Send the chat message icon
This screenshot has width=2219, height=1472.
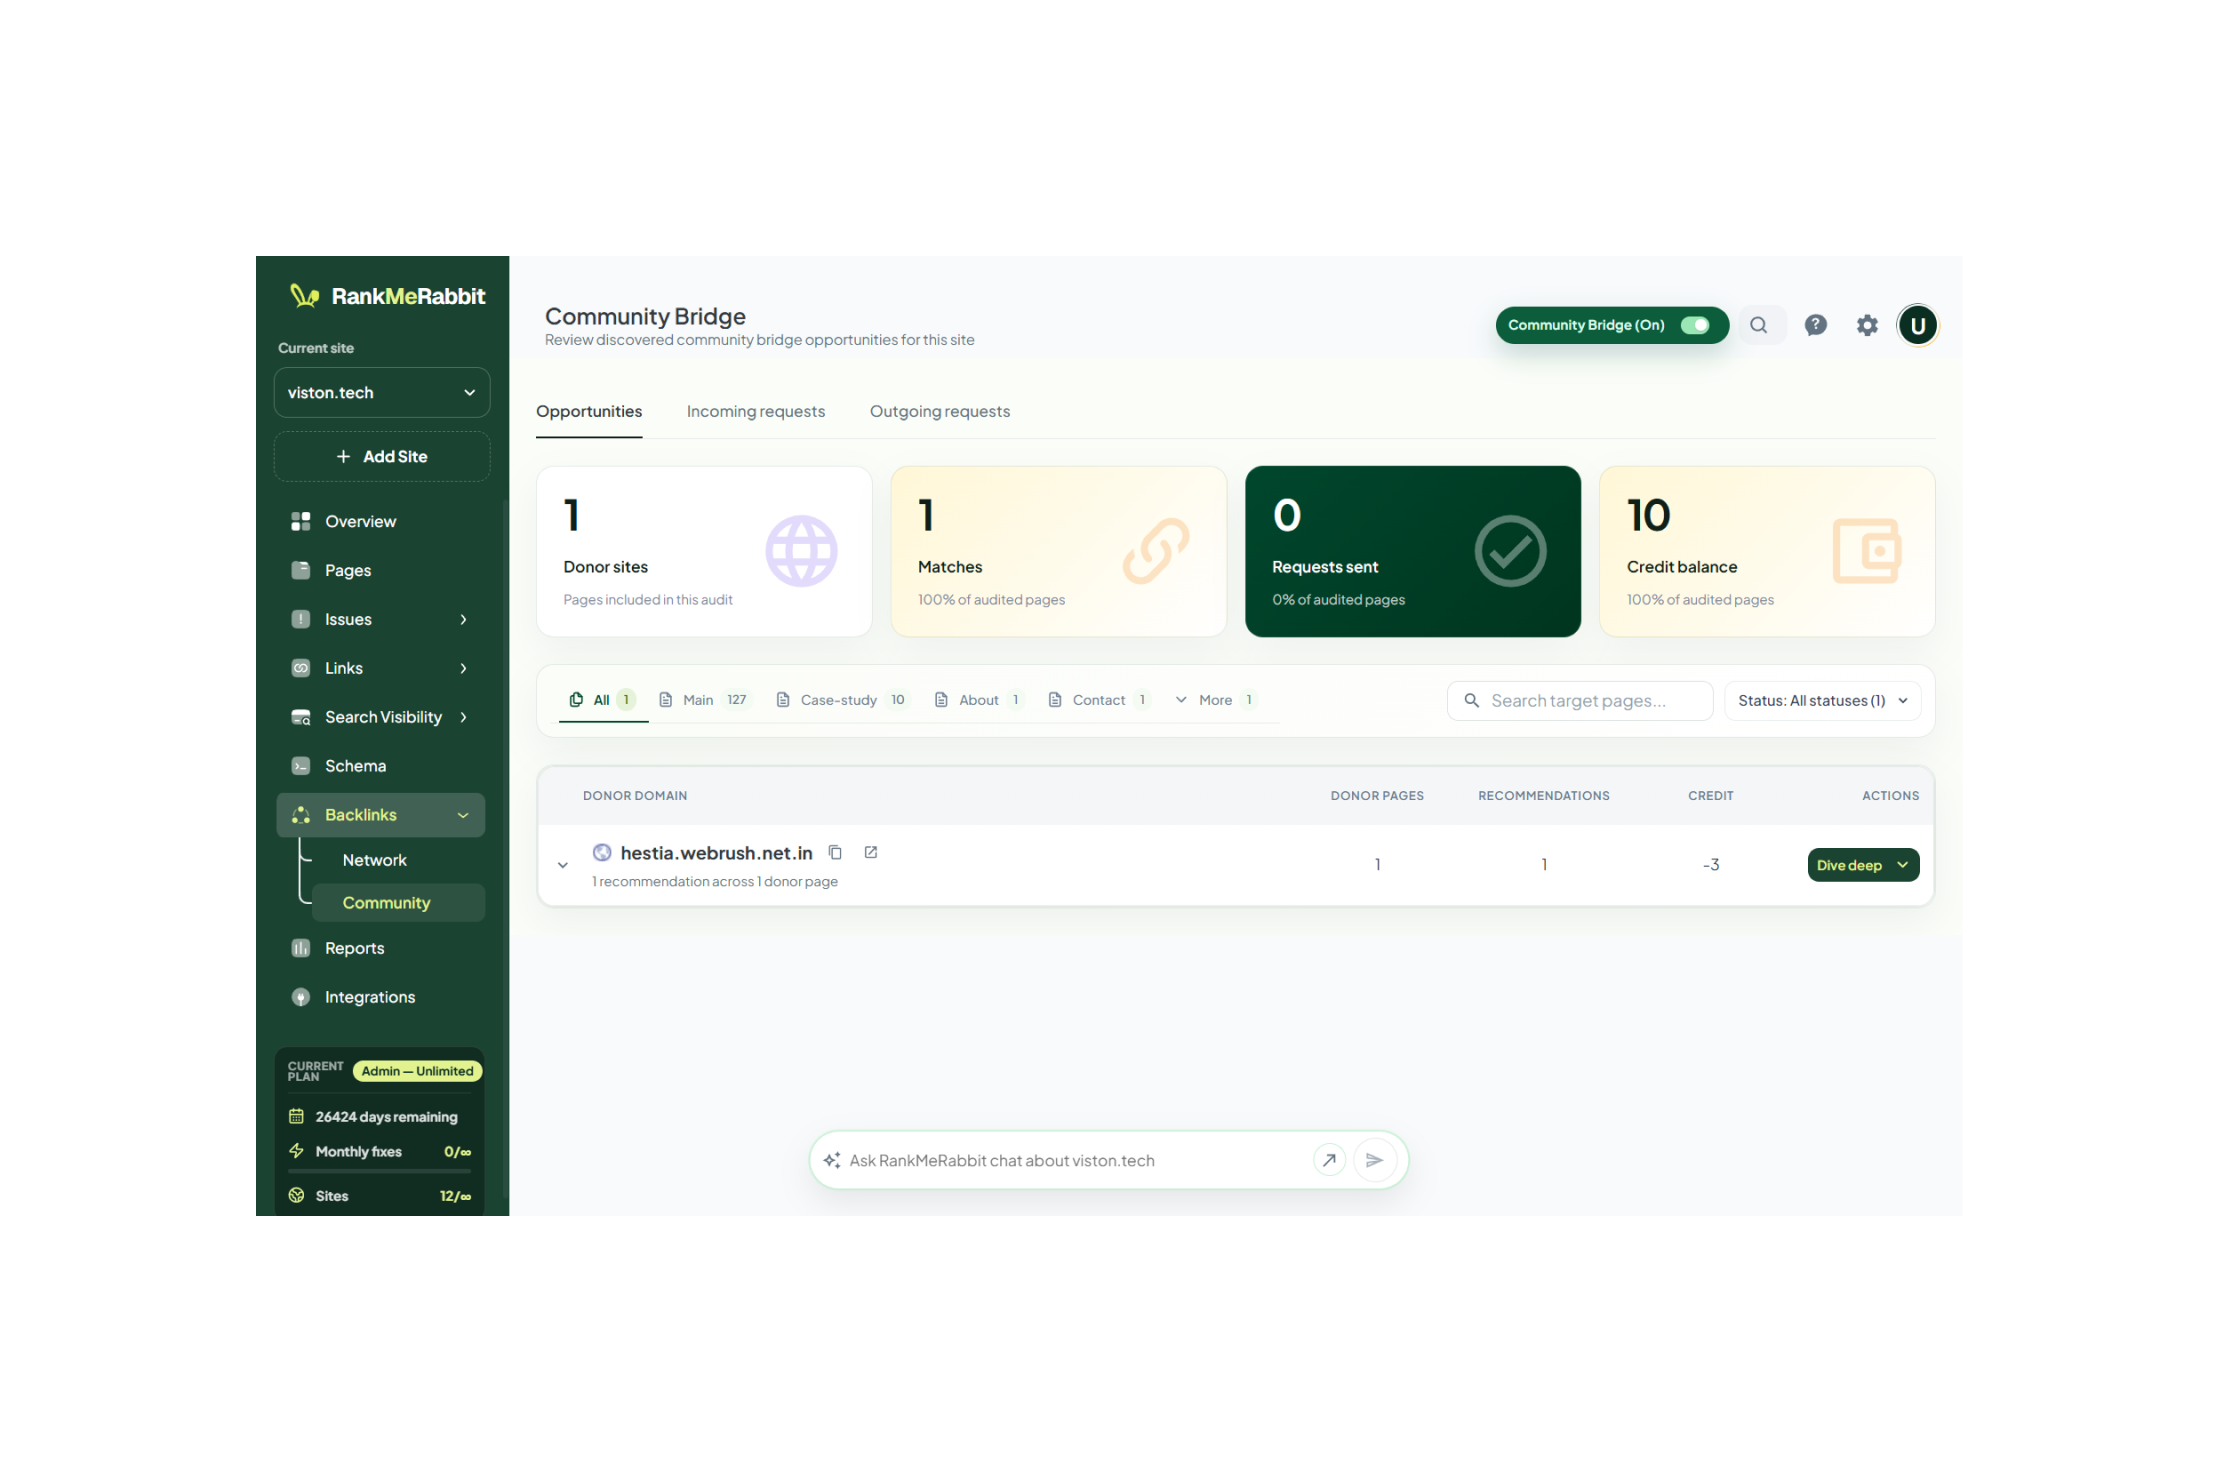[1374, 1160]
